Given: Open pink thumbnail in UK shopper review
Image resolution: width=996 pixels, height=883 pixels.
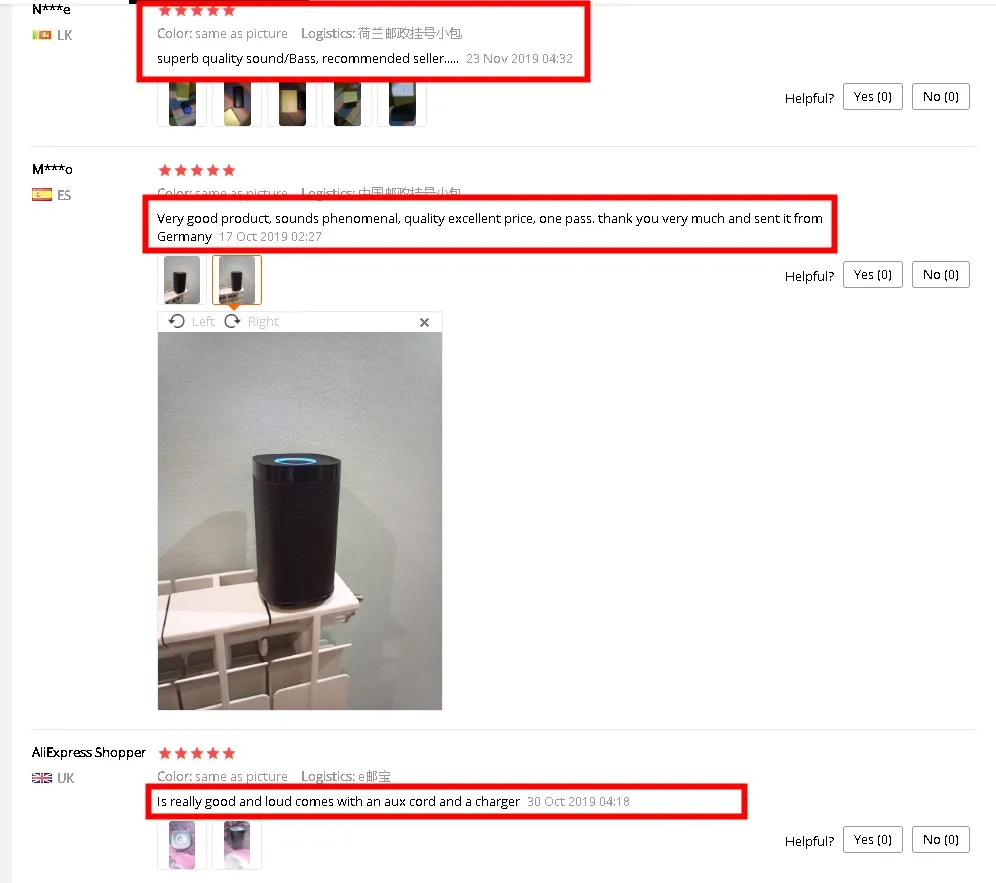Looking at the screenshot, I should click(182, 845).
